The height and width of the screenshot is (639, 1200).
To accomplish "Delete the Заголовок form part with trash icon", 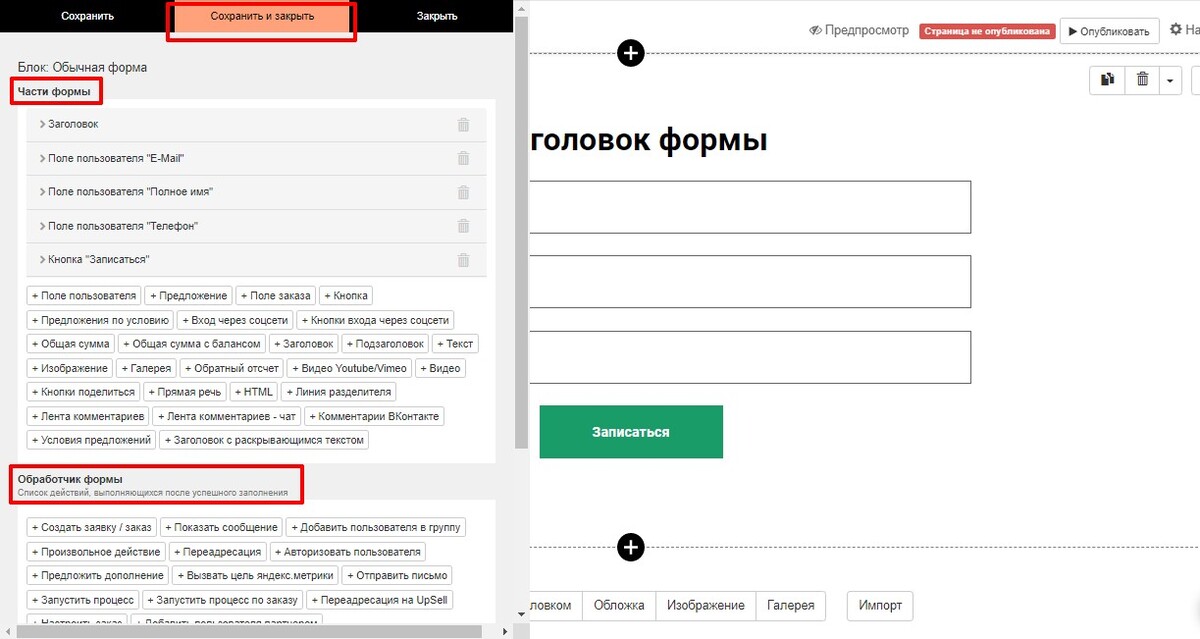I will [x=463, y=125].
